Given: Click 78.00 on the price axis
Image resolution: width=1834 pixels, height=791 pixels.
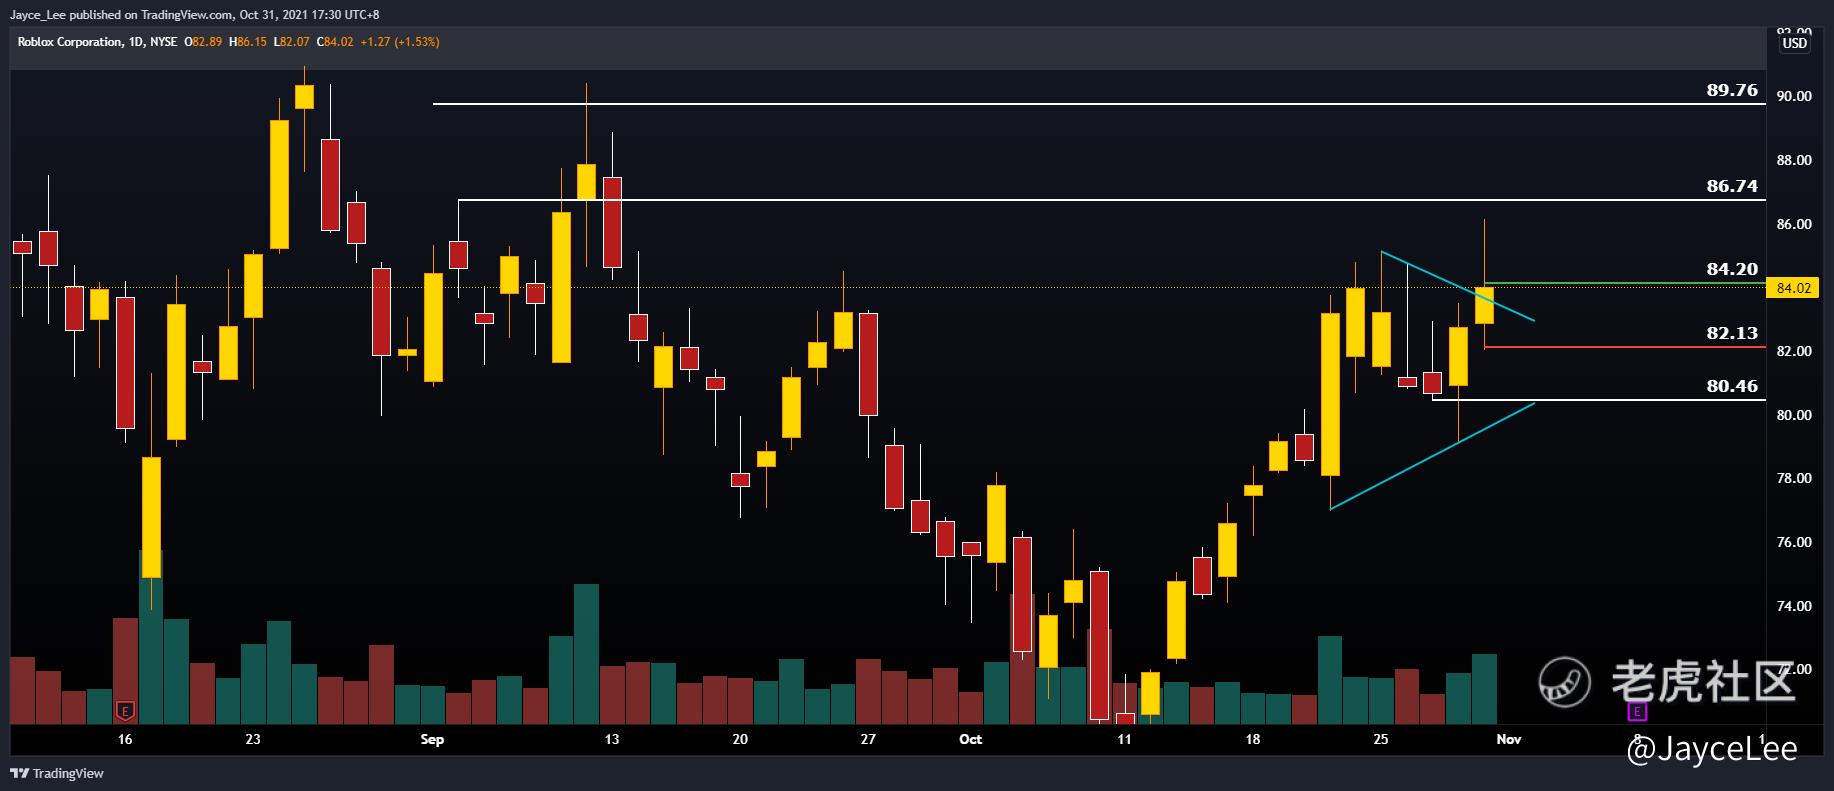Looking at the screenshot, I should coord(1794,478).
